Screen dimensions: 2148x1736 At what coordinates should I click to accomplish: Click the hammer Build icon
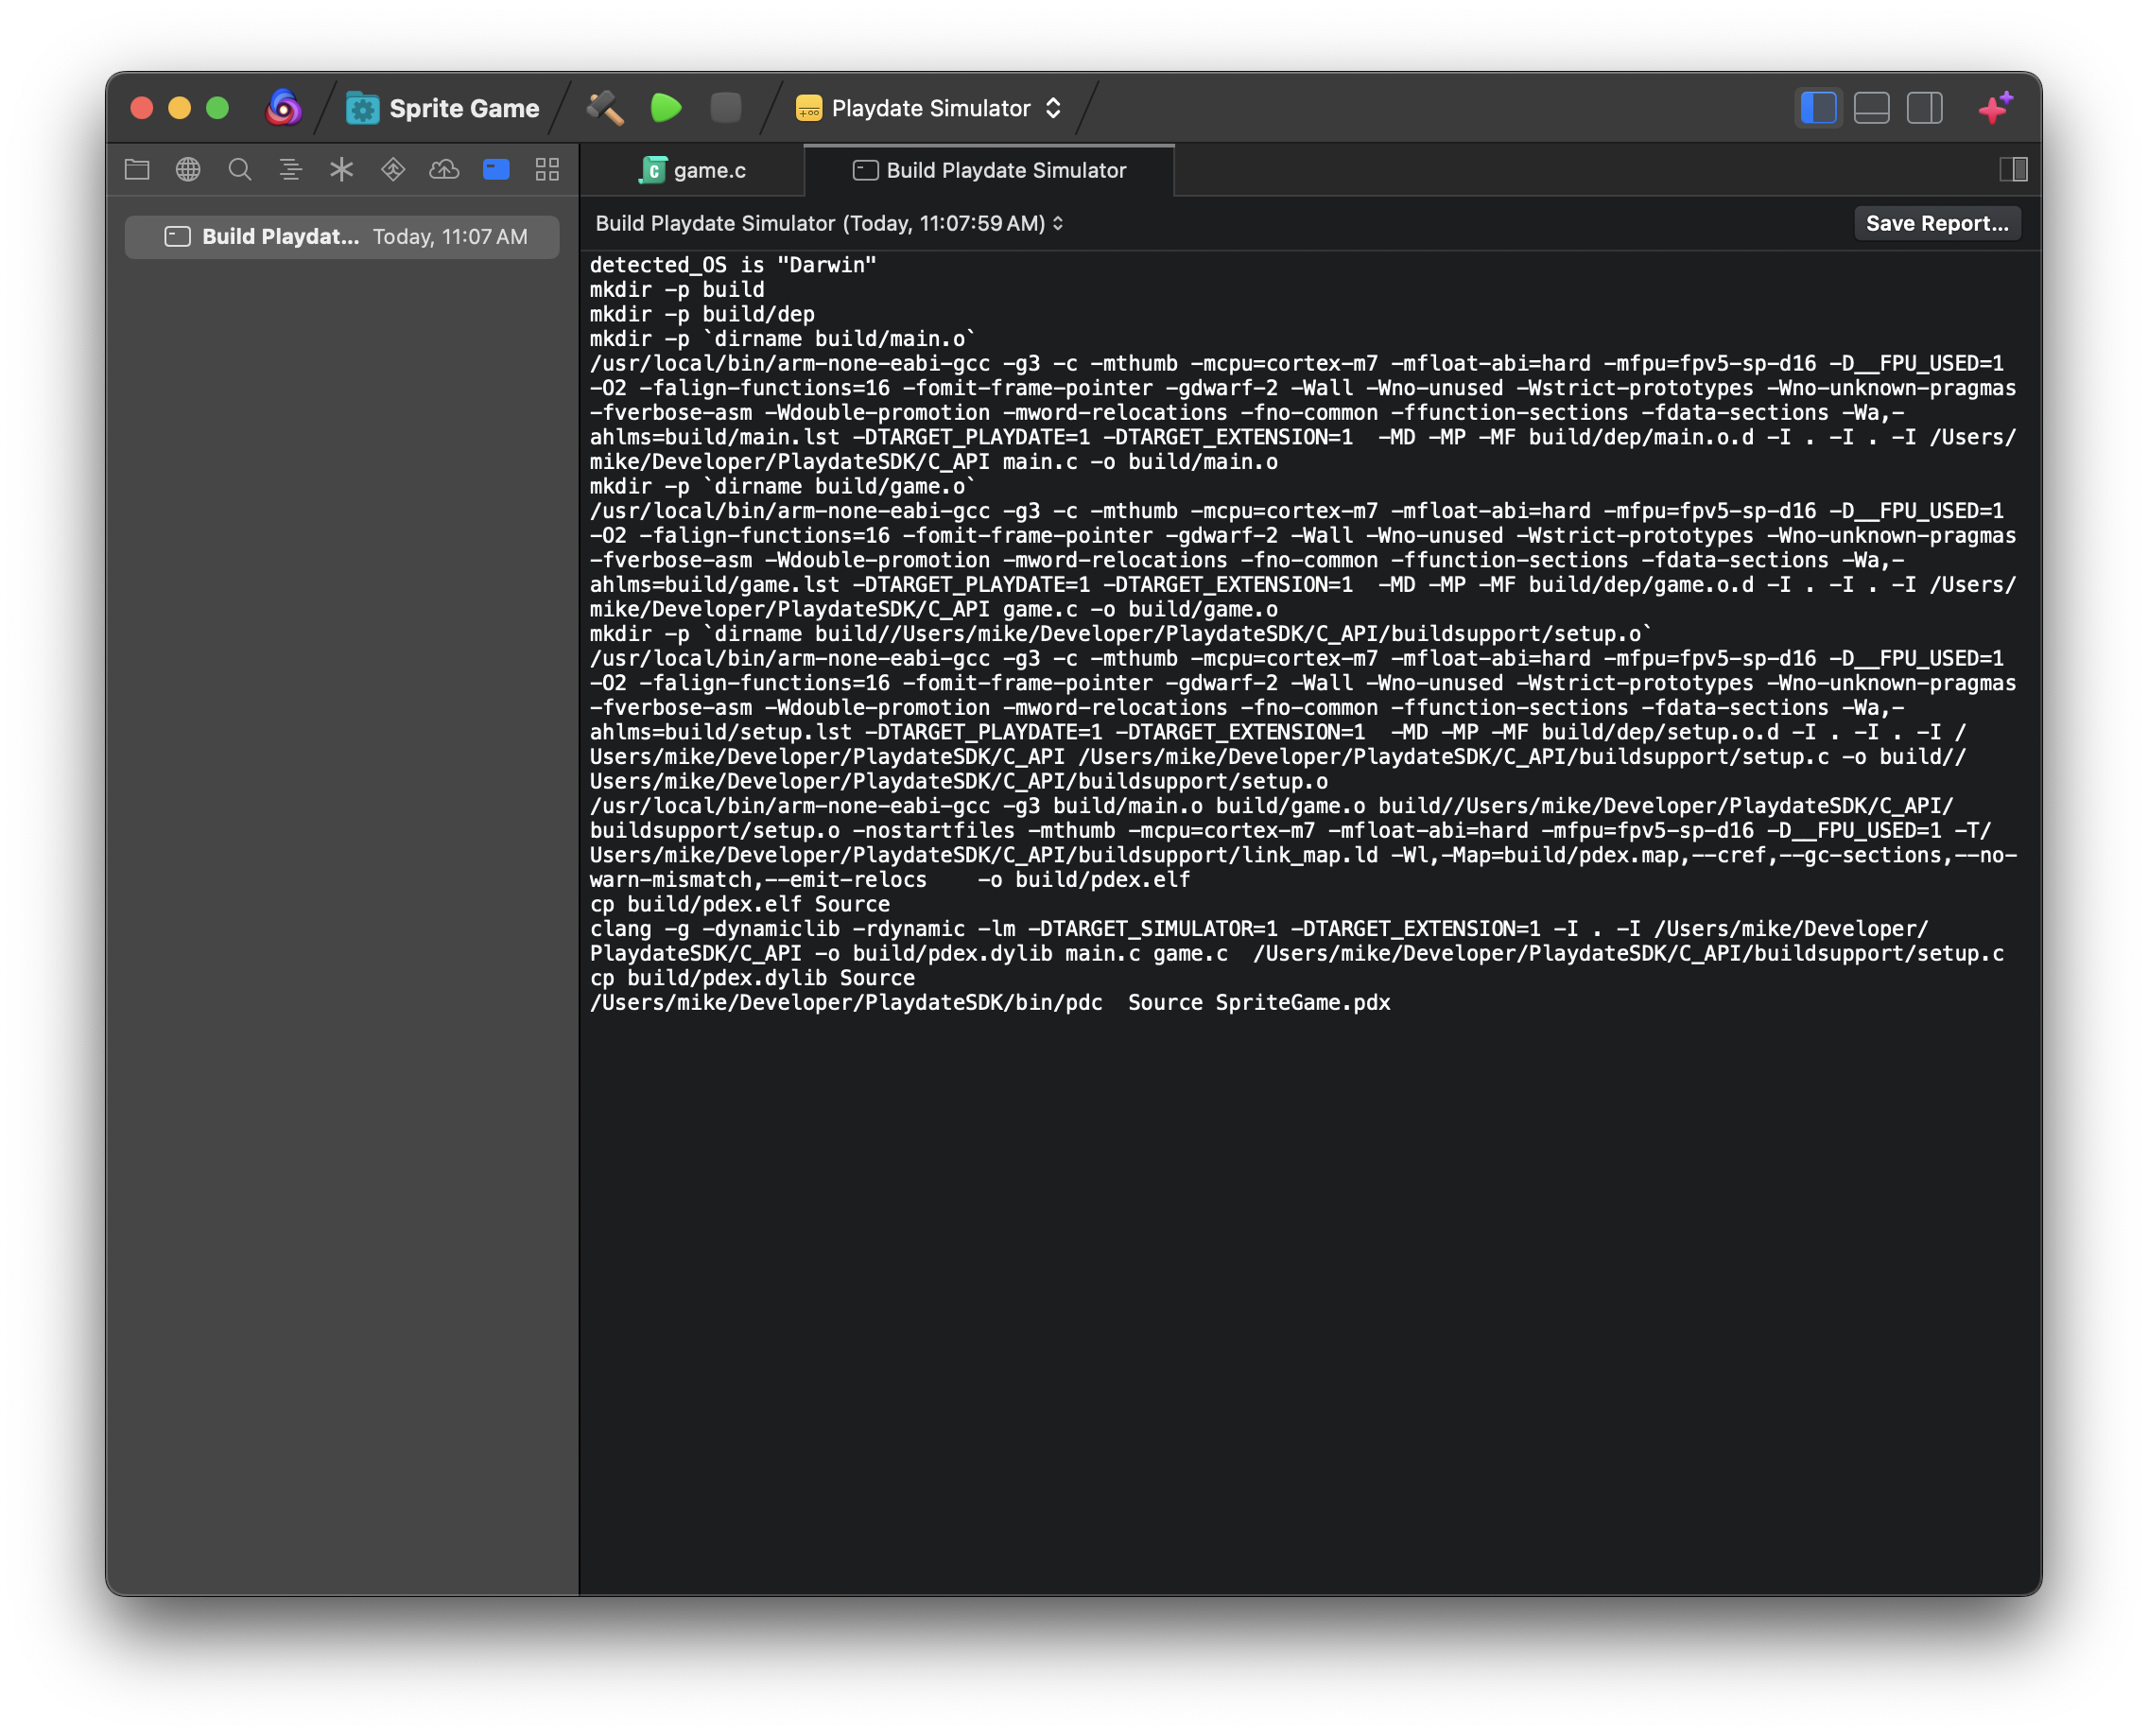click(605, 108)
